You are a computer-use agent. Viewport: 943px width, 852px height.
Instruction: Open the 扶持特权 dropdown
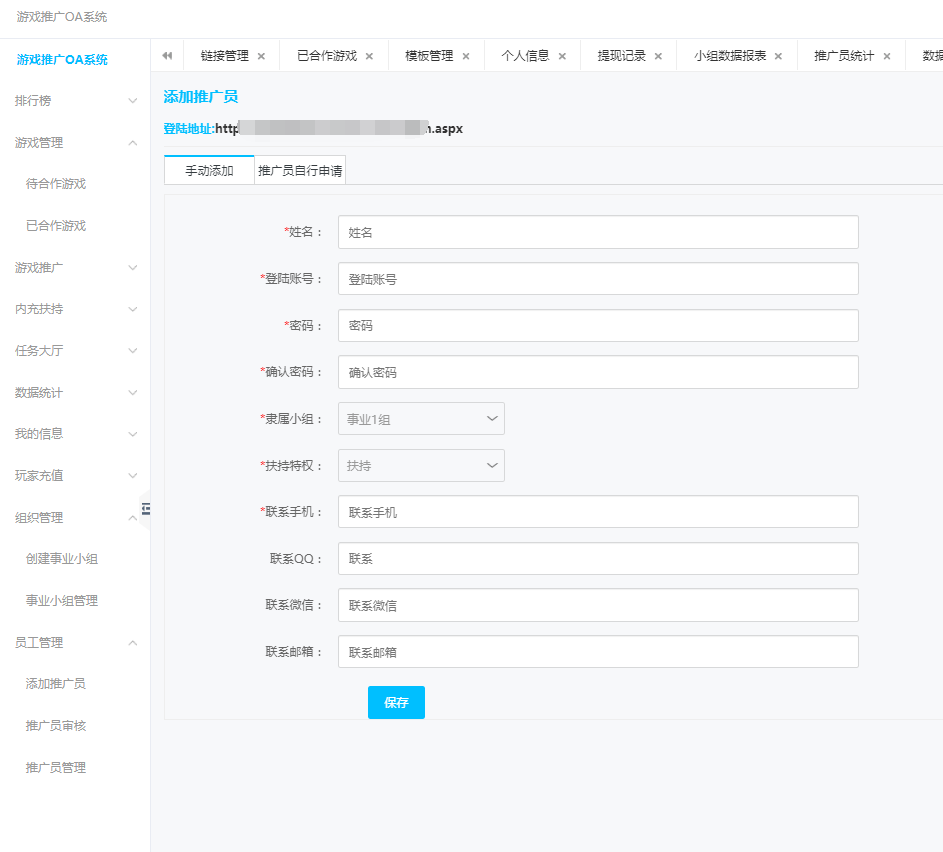coord(421,466)
